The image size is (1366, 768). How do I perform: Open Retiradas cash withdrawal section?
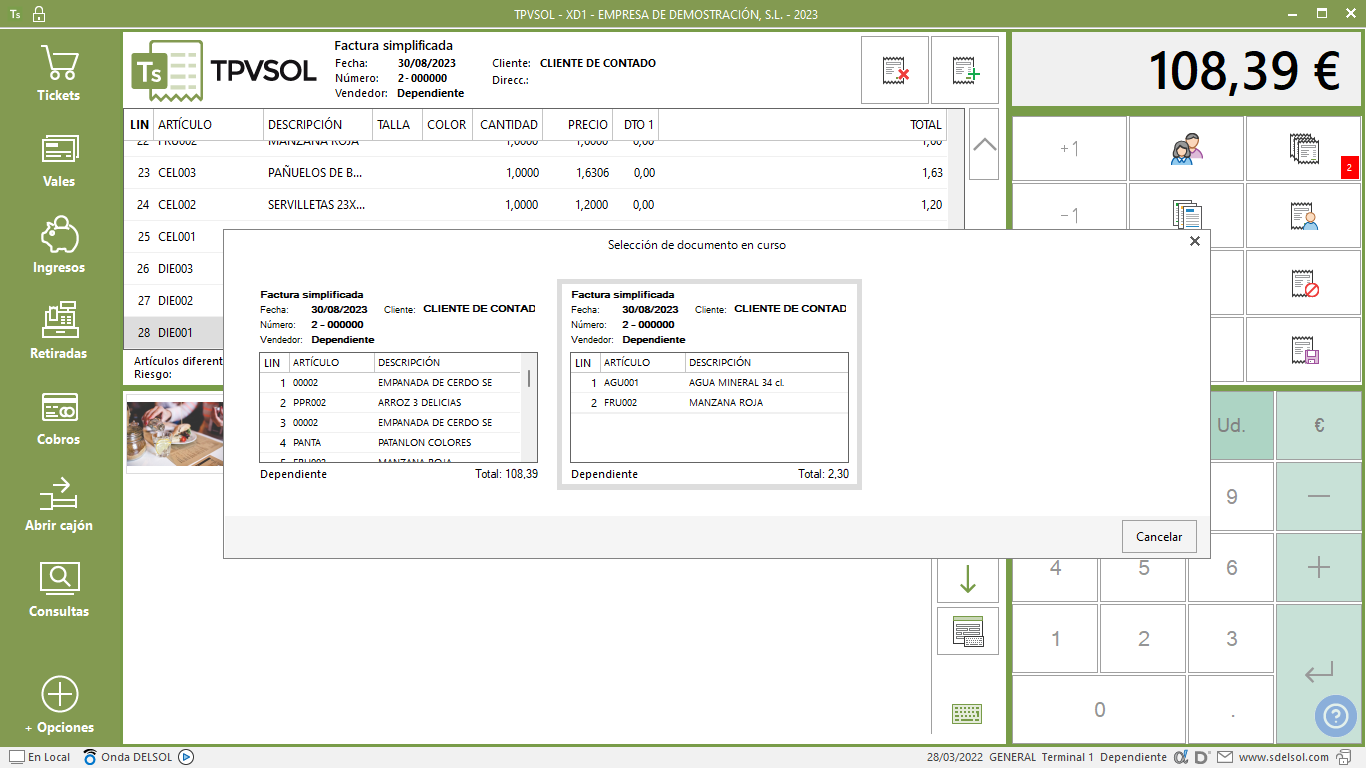click(x=58, y=332)
